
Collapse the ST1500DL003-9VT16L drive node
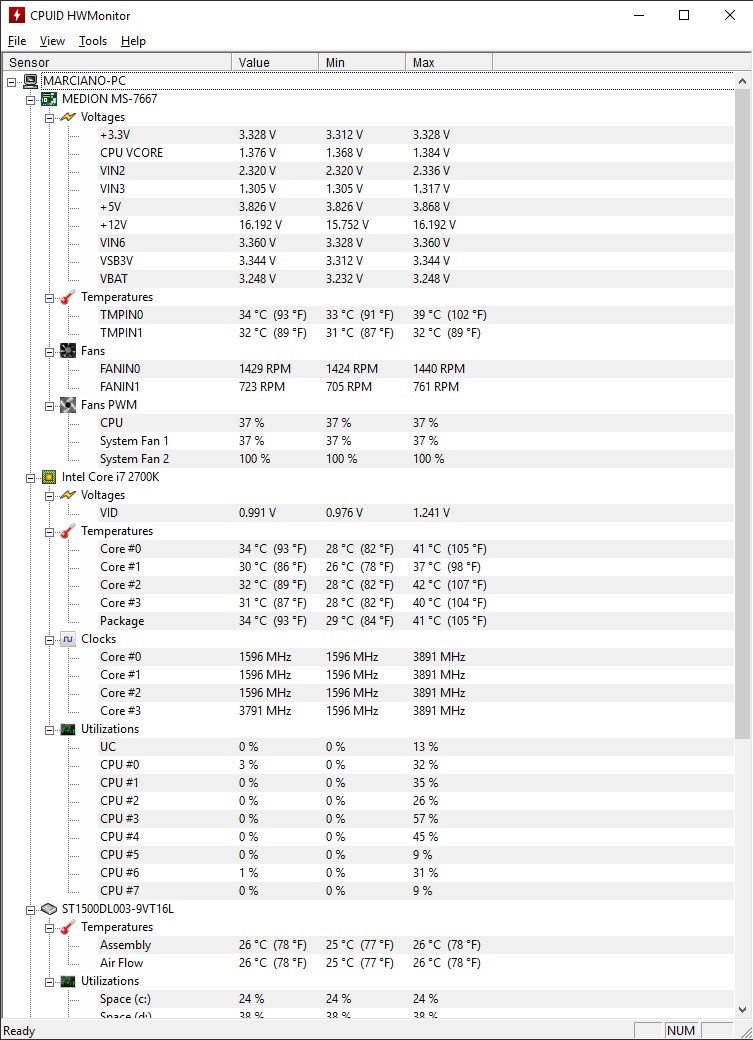(x=31, y=910)
